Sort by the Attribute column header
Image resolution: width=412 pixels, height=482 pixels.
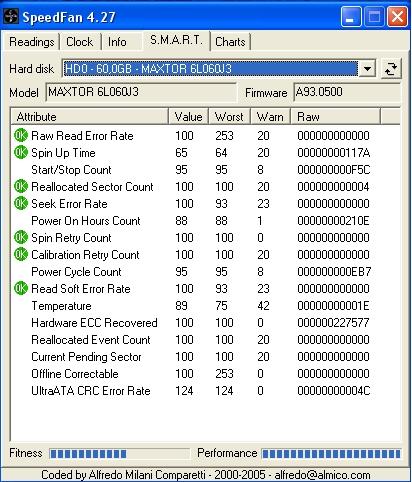[x=90, y=117]
